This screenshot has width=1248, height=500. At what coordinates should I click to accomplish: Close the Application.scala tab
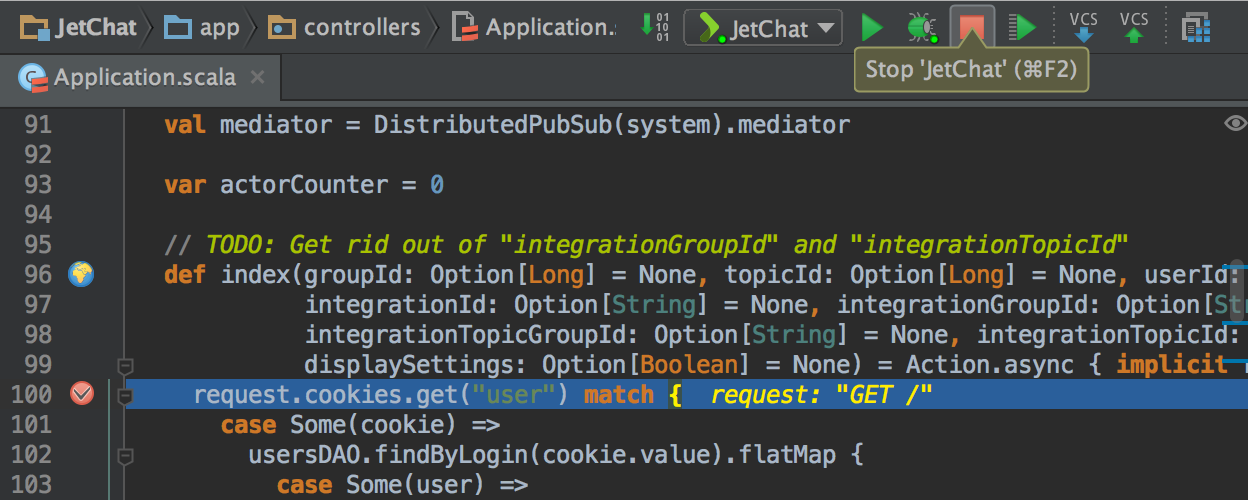[257, 77]
